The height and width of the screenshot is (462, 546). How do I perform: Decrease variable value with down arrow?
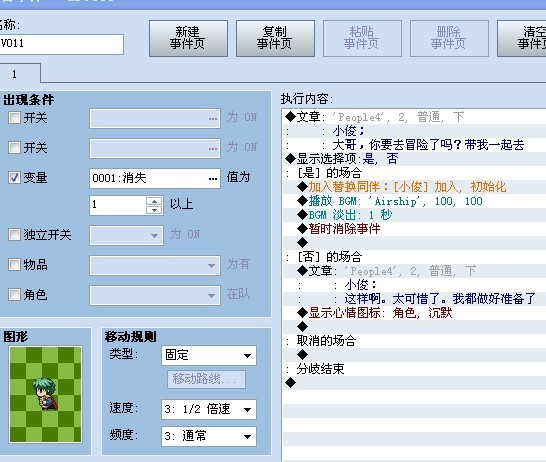pyautogui.click(x=154, y=210)
